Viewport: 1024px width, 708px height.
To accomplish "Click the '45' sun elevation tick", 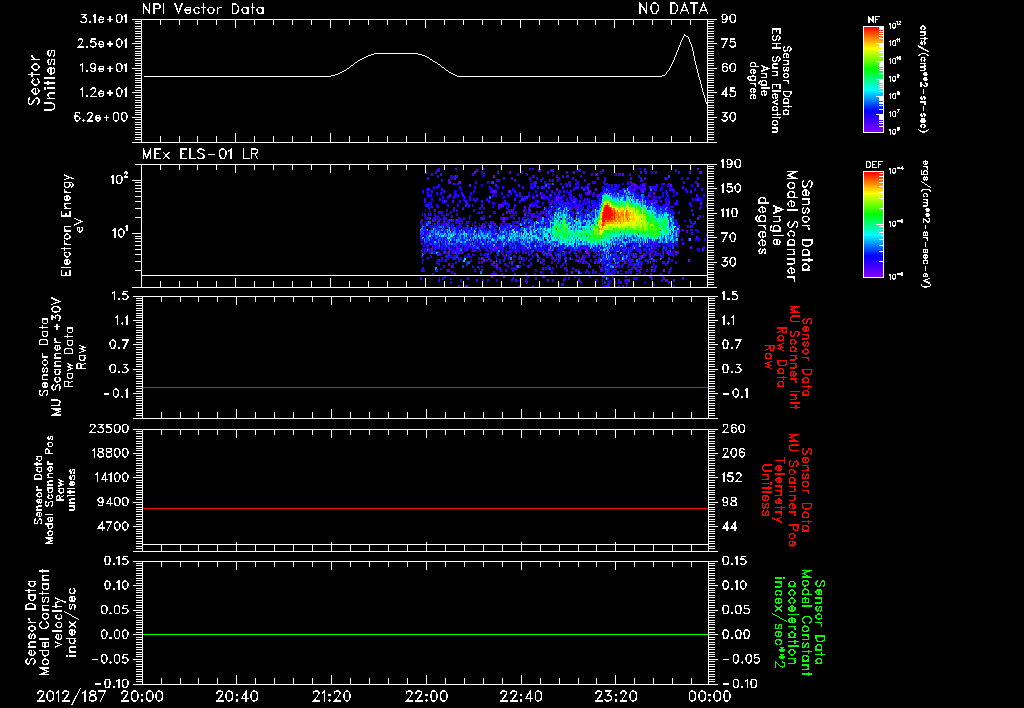I will pos(729,93).
